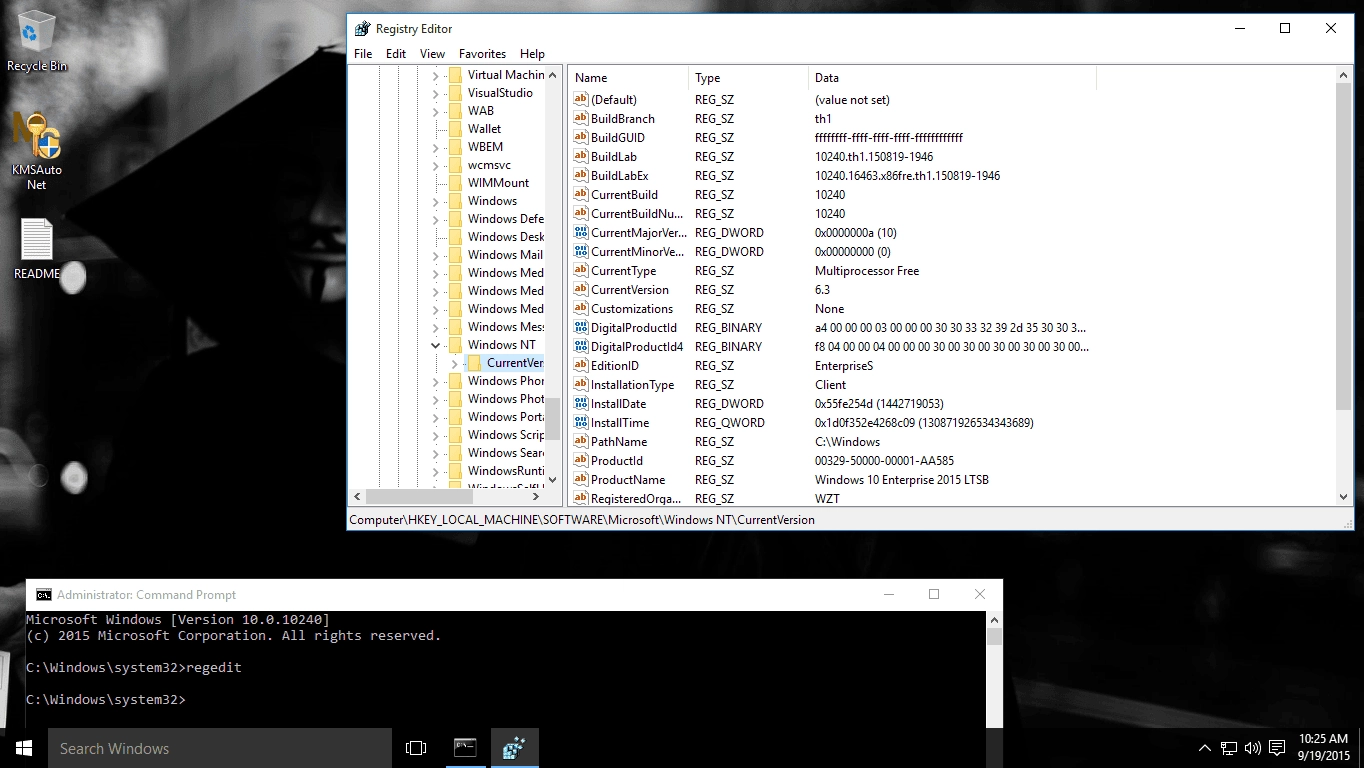
Task: Select the CurrentMajorVersionNumber DWORD icon
Action: [x=581, y=232]
